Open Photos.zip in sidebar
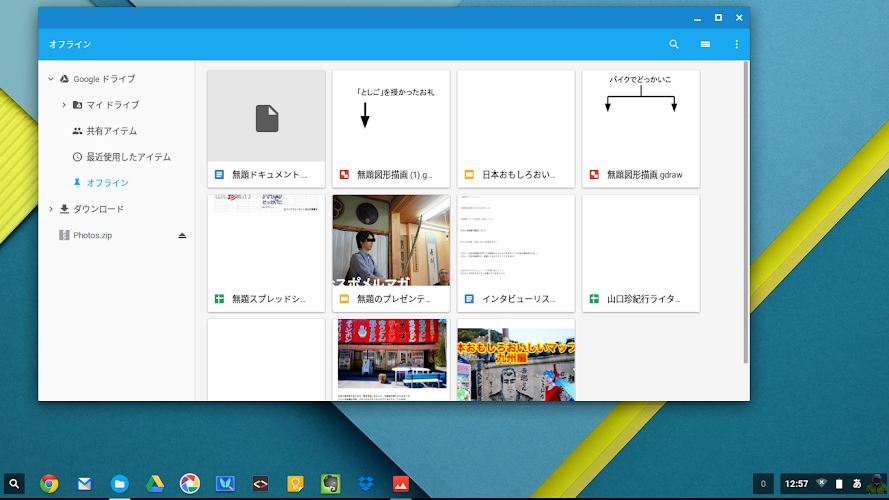The height and width of the screenshot is (500, 889). tap(92, 235)
